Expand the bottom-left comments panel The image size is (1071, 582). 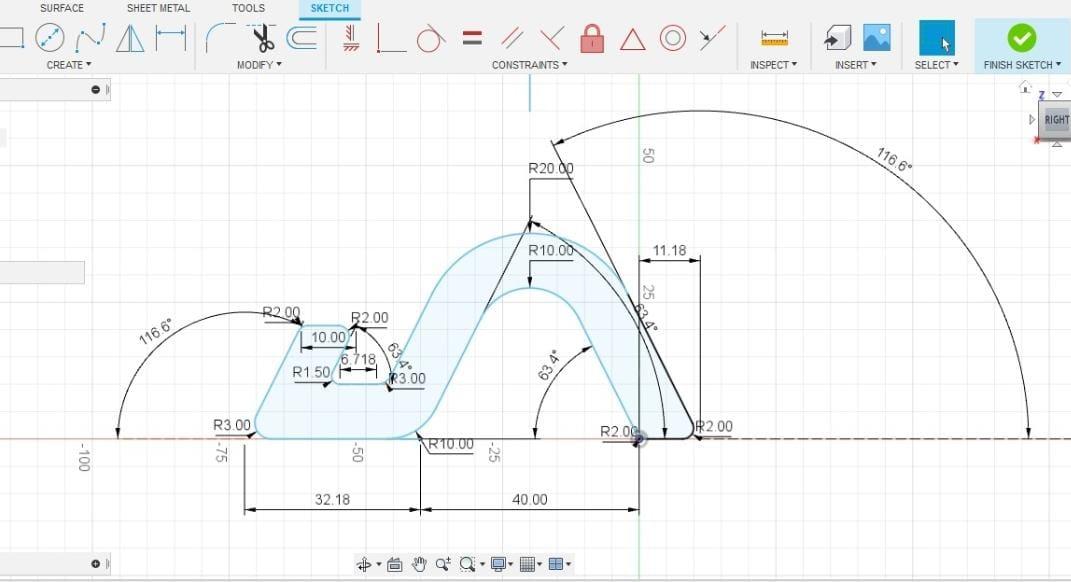tap(96, 564)
